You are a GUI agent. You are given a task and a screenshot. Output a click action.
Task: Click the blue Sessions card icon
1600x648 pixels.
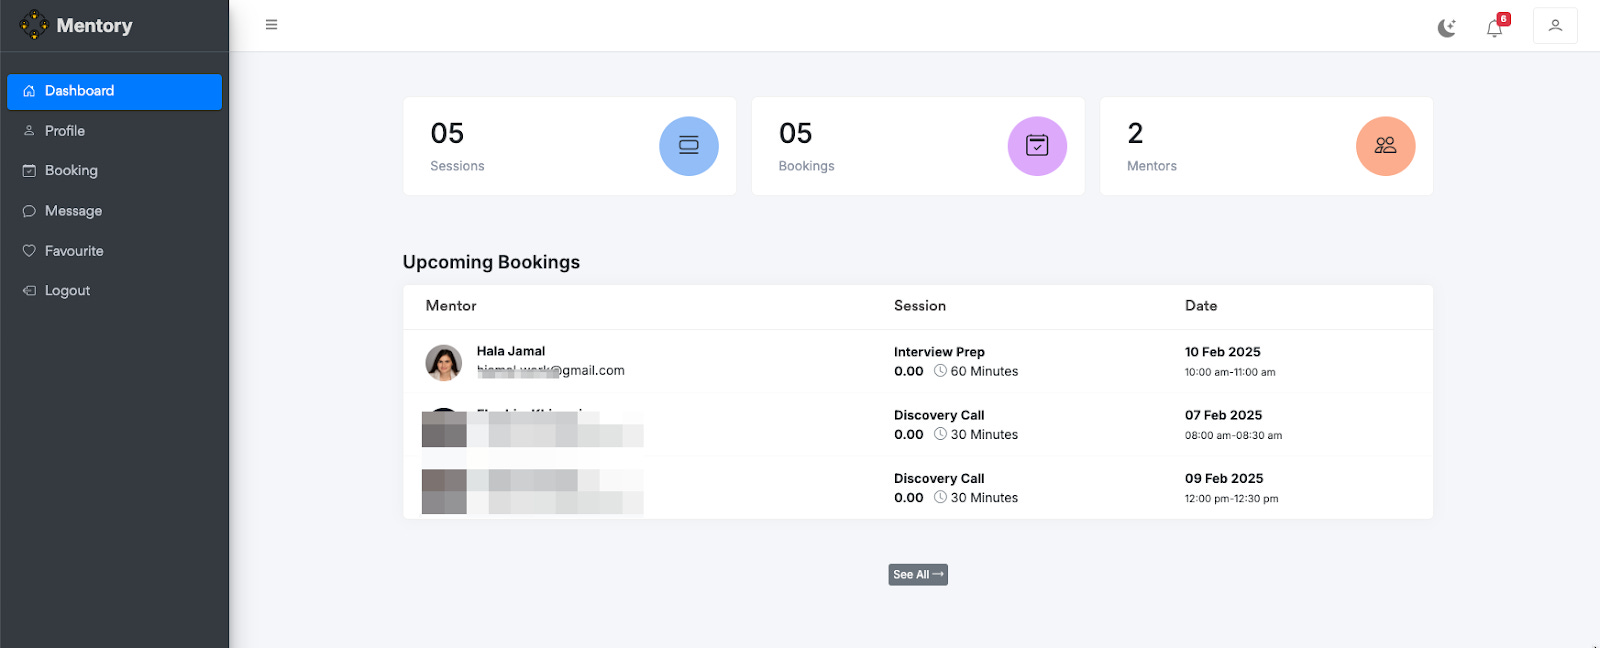coord(689,146)
